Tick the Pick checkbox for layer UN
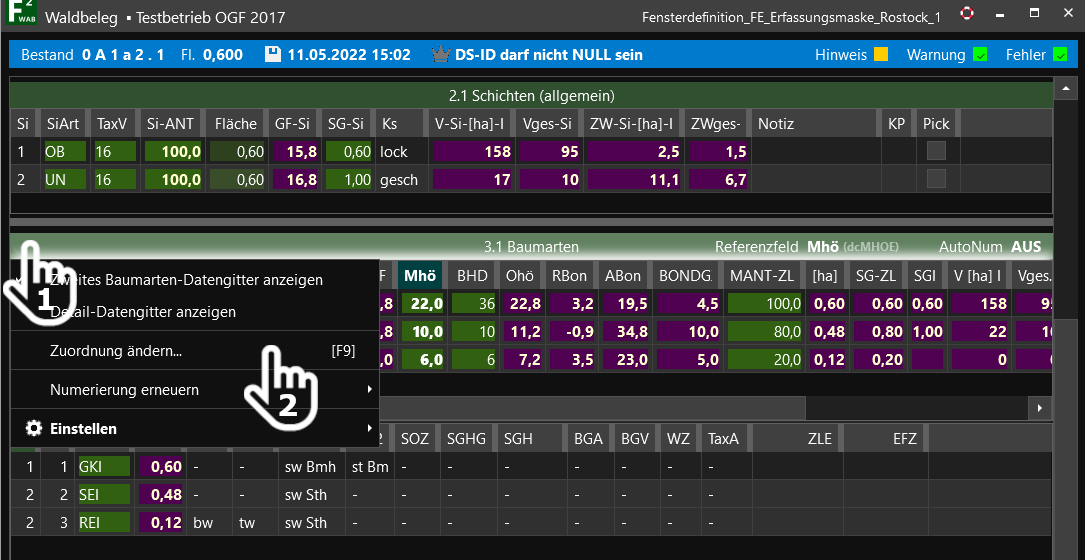Image resolution: width=1085 pixels, height=560 pixels. coord(936,180)
